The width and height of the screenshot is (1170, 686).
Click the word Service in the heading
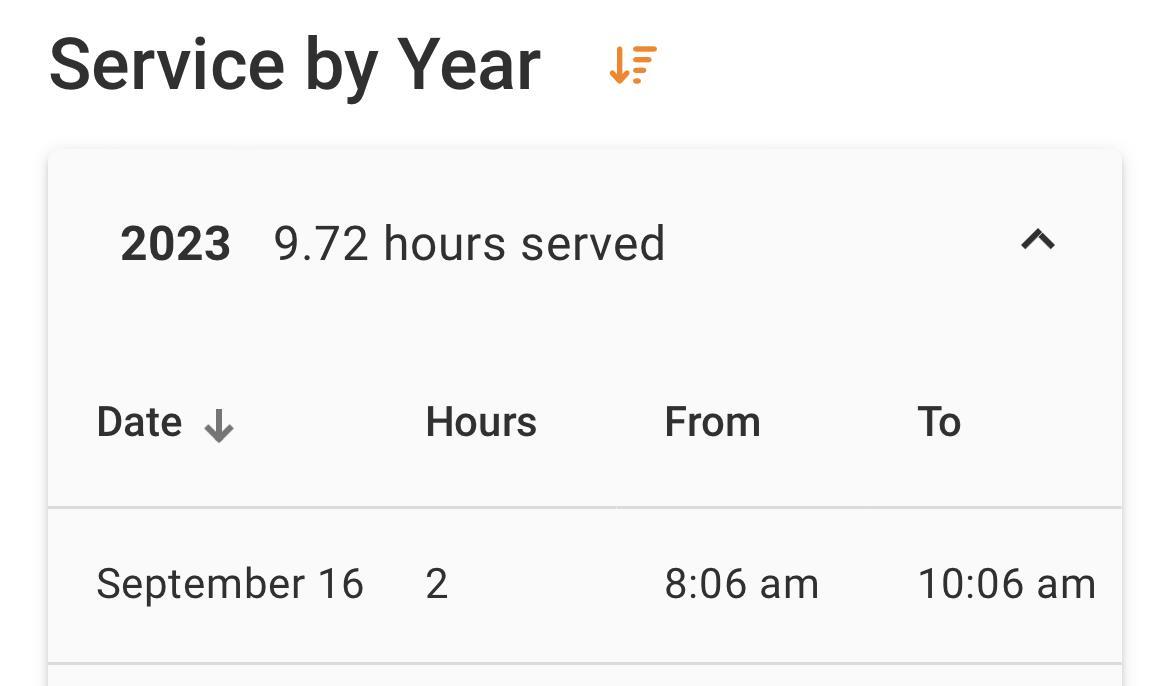(x=167, y=65)
